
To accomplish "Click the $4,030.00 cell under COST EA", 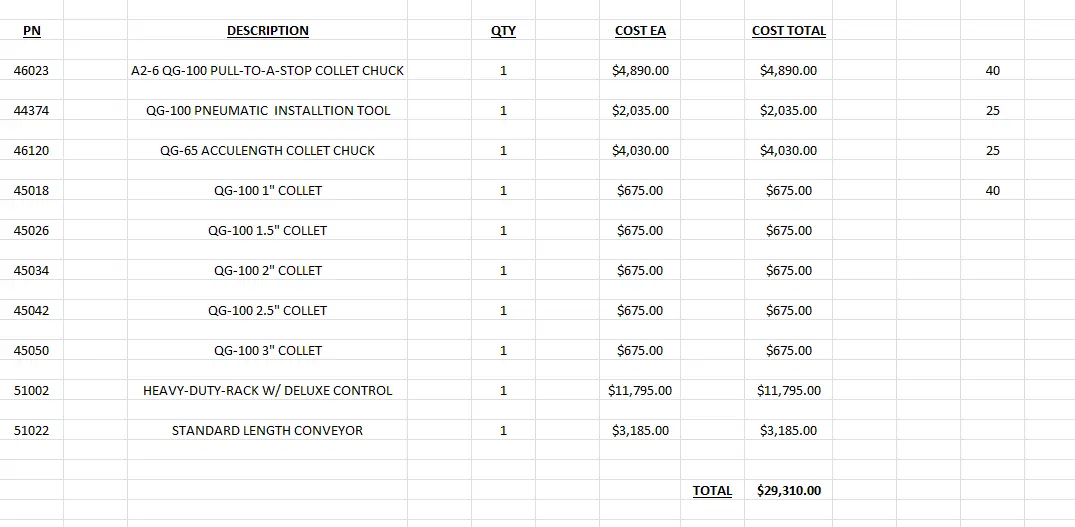I will [640, 151].
